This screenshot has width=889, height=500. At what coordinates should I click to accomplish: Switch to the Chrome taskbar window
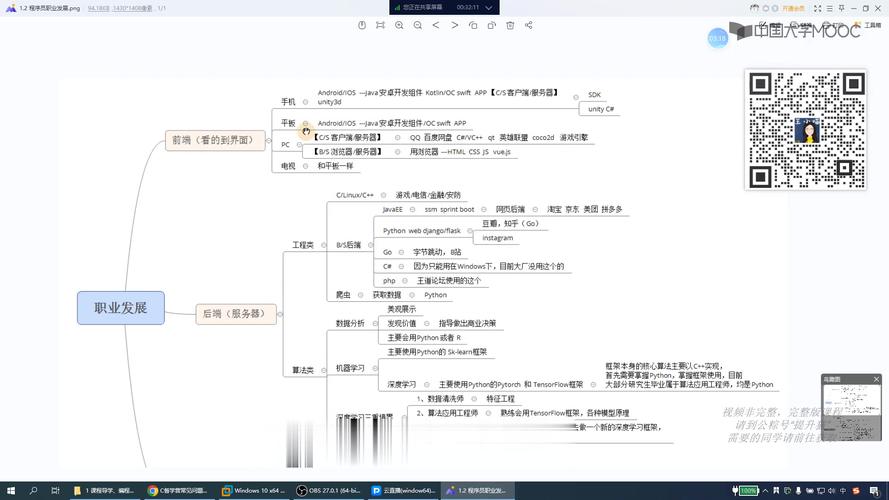pos(178,490)
